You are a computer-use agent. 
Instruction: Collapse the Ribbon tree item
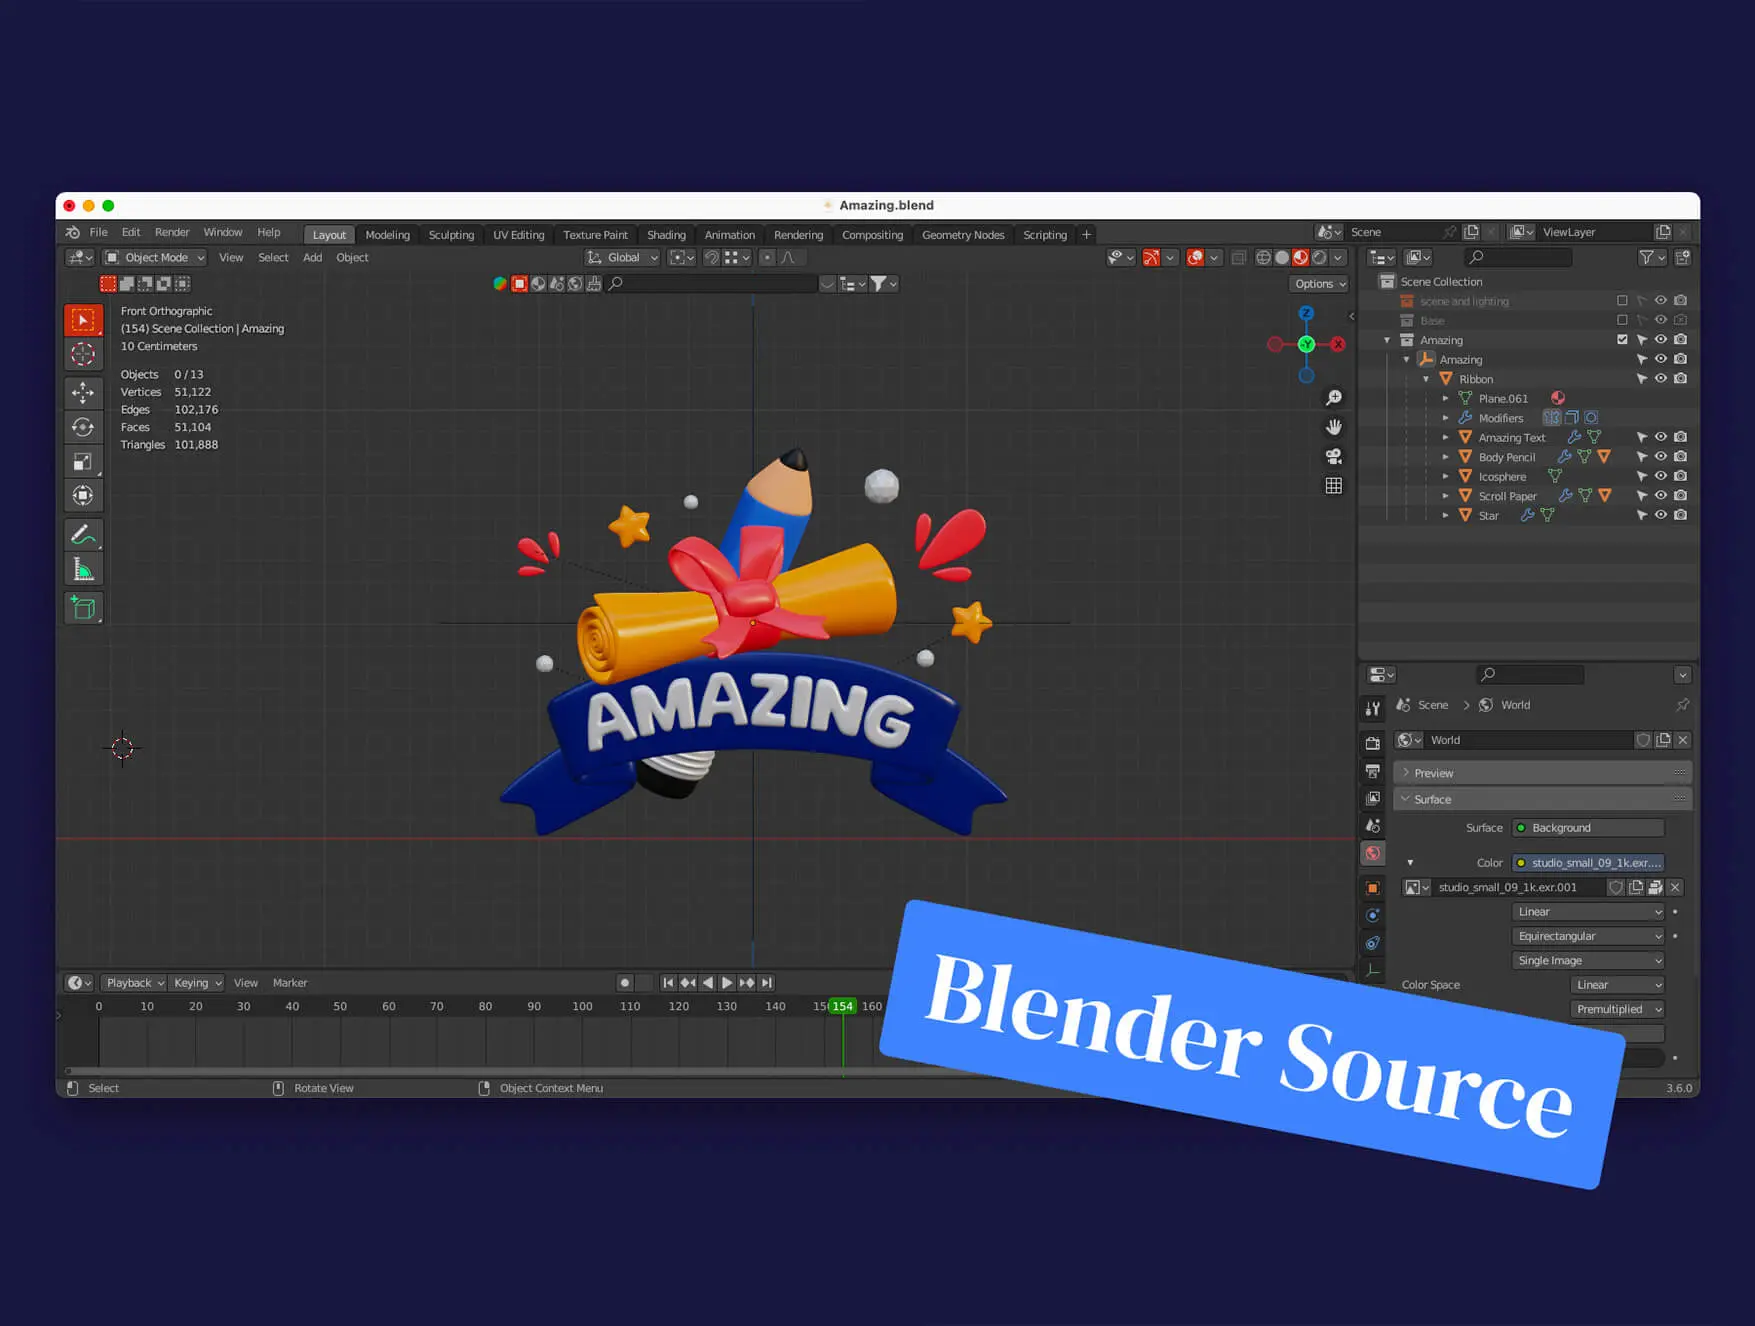pyautogui.click(x=1426, y=379)
